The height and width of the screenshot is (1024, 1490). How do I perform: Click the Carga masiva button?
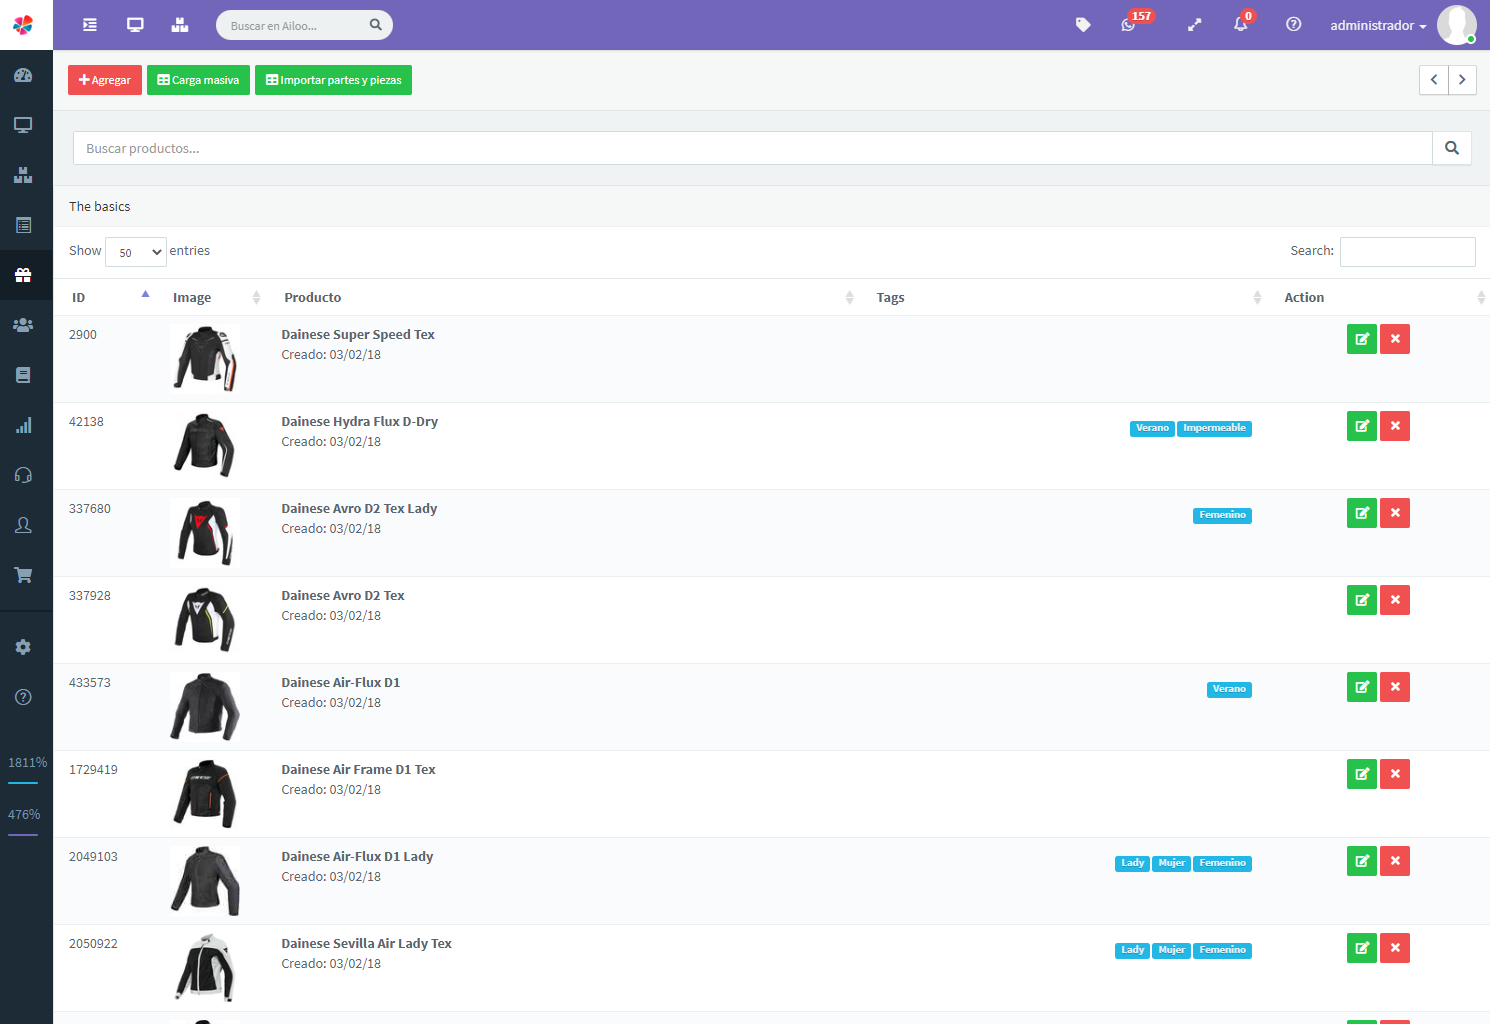tap(198, 80)
